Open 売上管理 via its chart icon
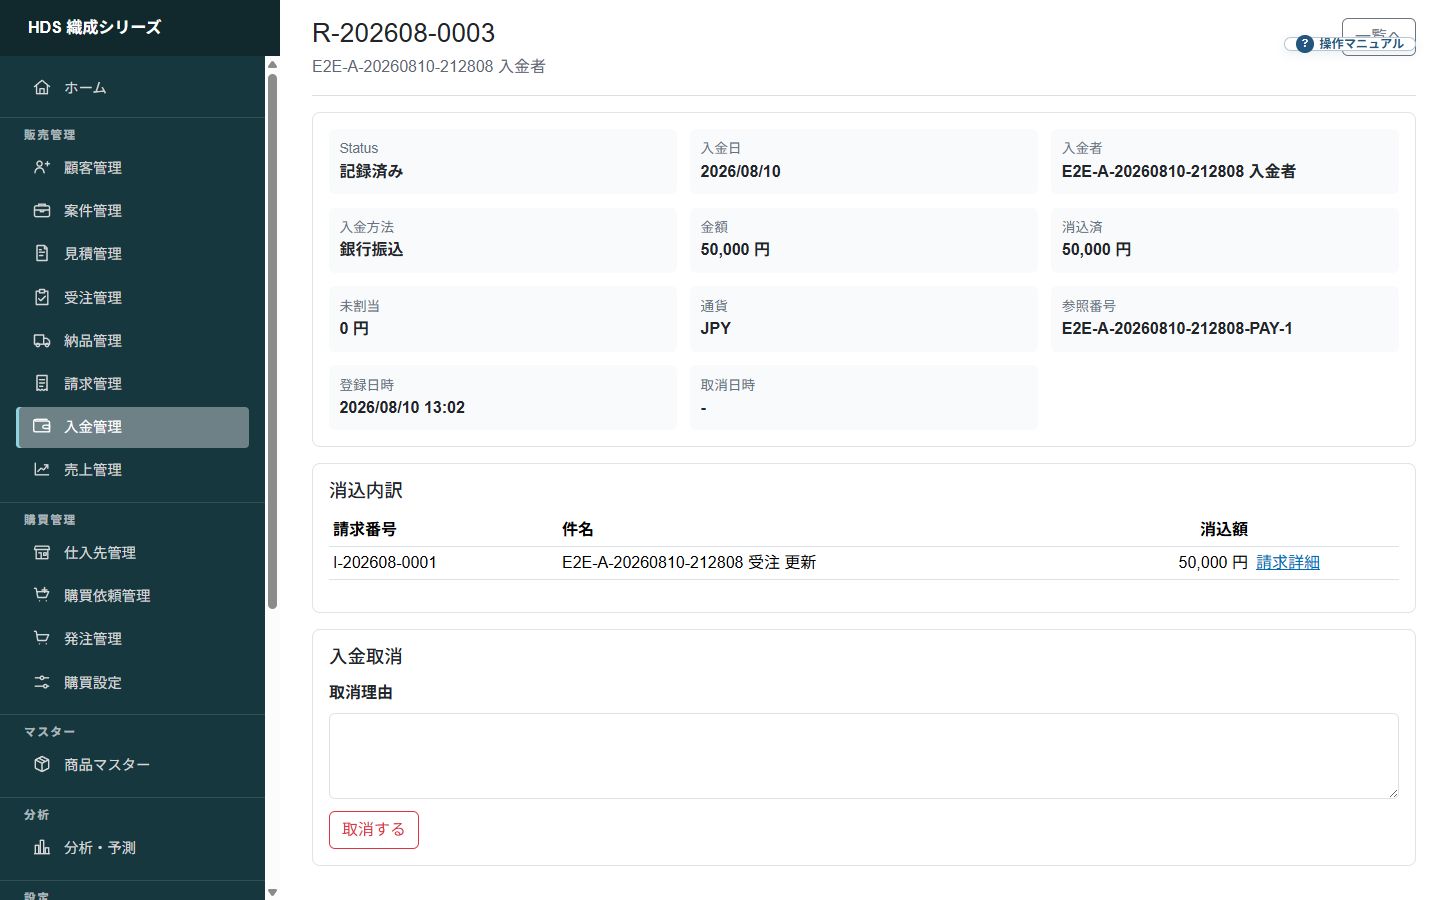This screenshot has width=1440, height=900. point(42,470)
